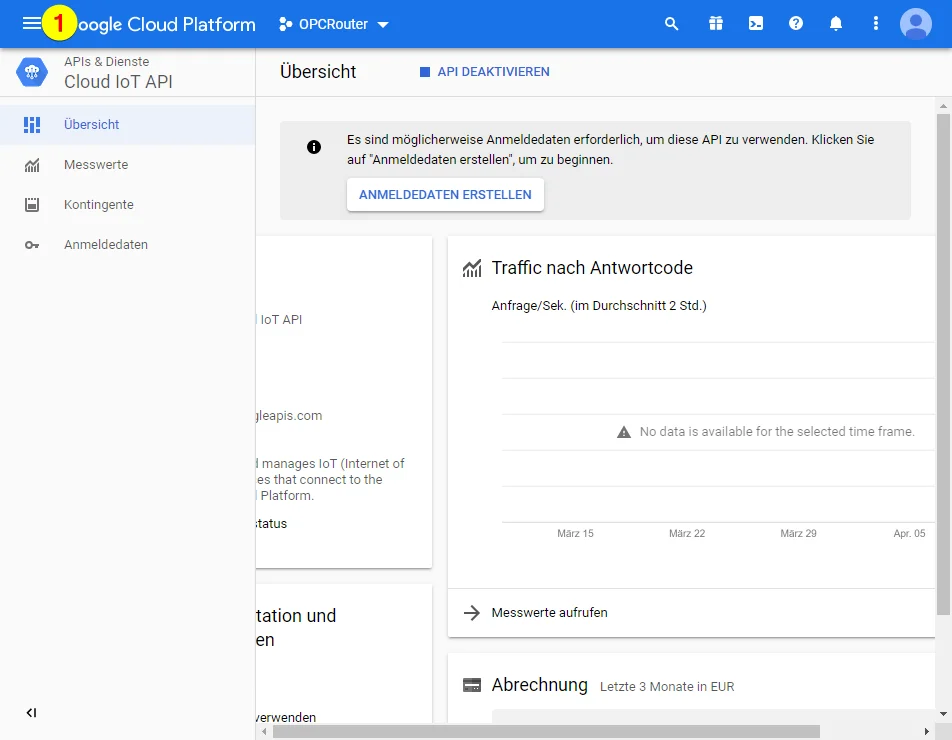Click the horizontal scrollbar thumb
The height and width of the screenshot is (740, 952).
pos(546,731)
